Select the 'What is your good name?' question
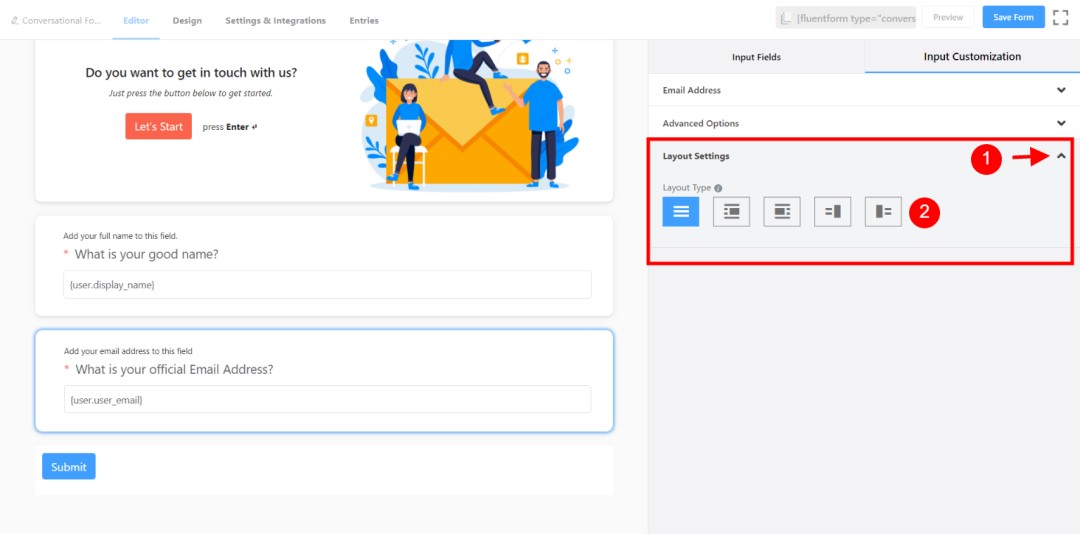This screenshot has width=1080, height=534. [146, 254]
